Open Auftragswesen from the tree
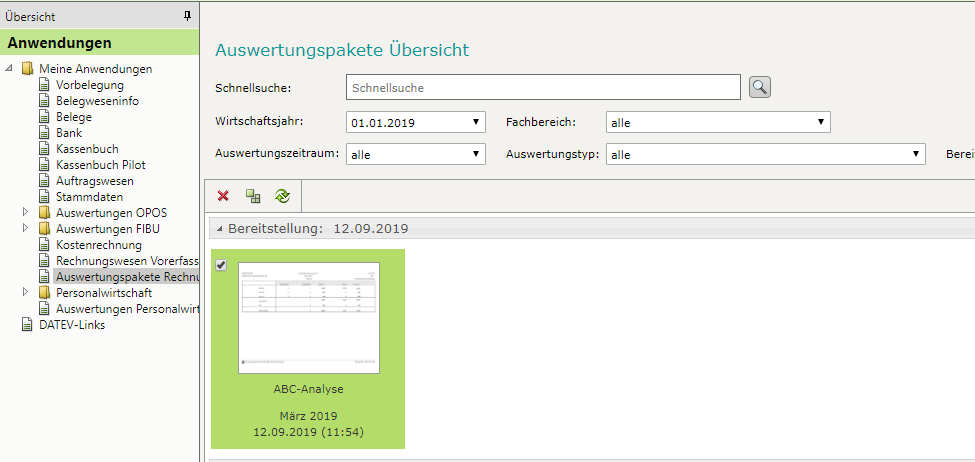975x462 pixels. pyautogui.click(x=95, y=181)
